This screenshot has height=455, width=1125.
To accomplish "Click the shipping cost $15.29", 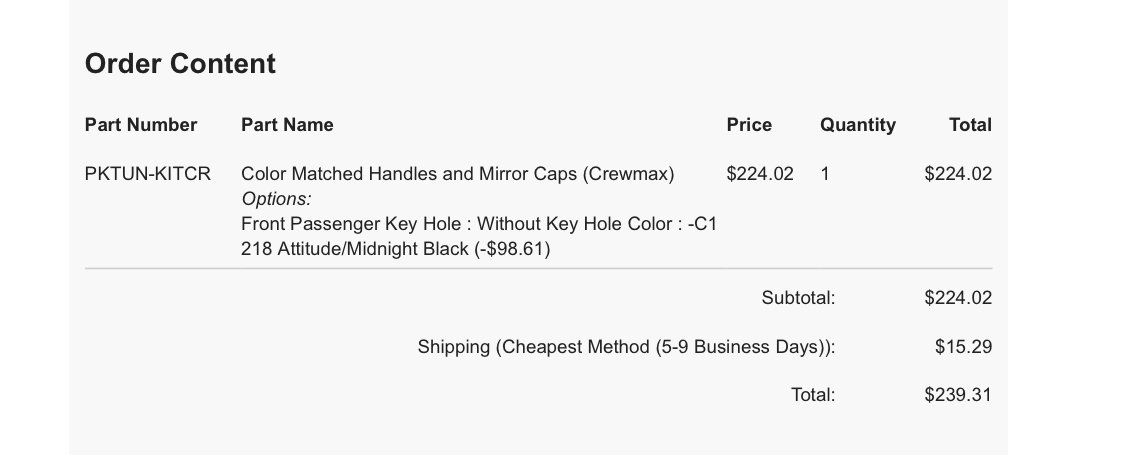I will [963, 347].
